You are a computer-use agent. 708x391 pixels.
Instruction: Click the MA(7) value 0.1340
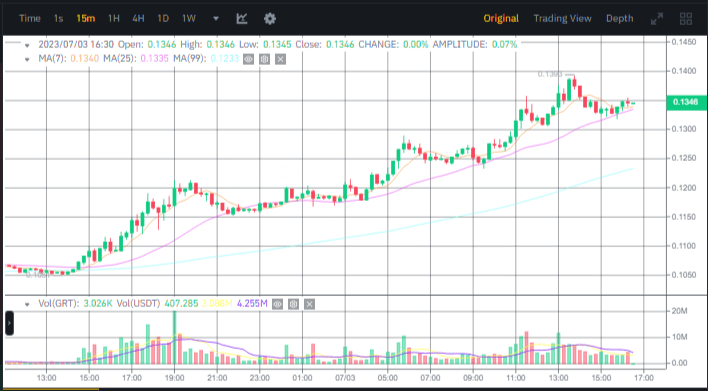point(84,59)
